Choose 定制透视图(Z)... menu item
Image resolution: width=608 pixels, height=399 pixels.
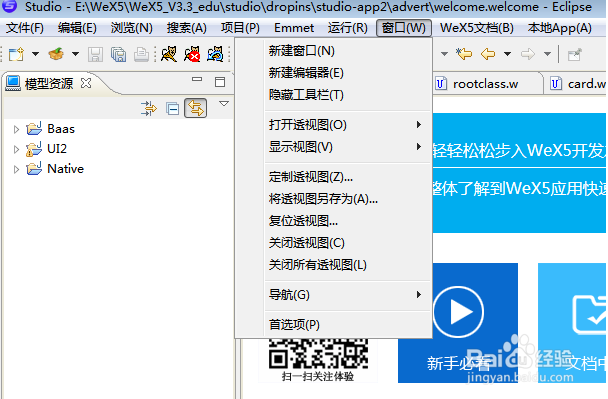[333, 177]
